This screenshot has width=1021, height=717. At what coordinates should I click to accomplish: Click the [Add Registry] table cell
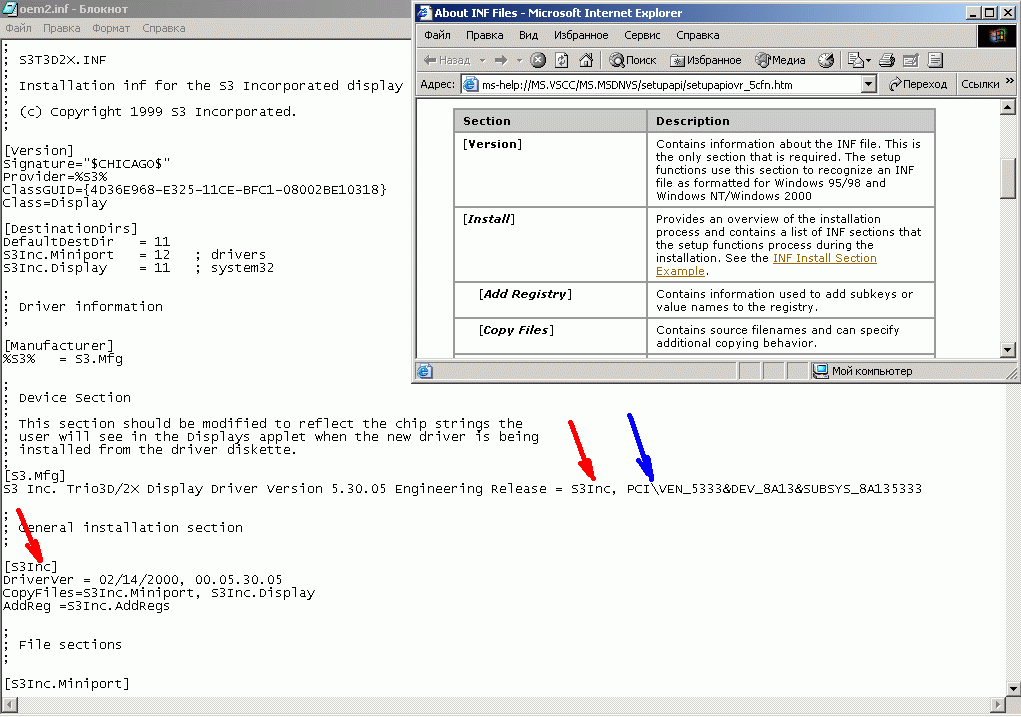[x=550, y=300]
